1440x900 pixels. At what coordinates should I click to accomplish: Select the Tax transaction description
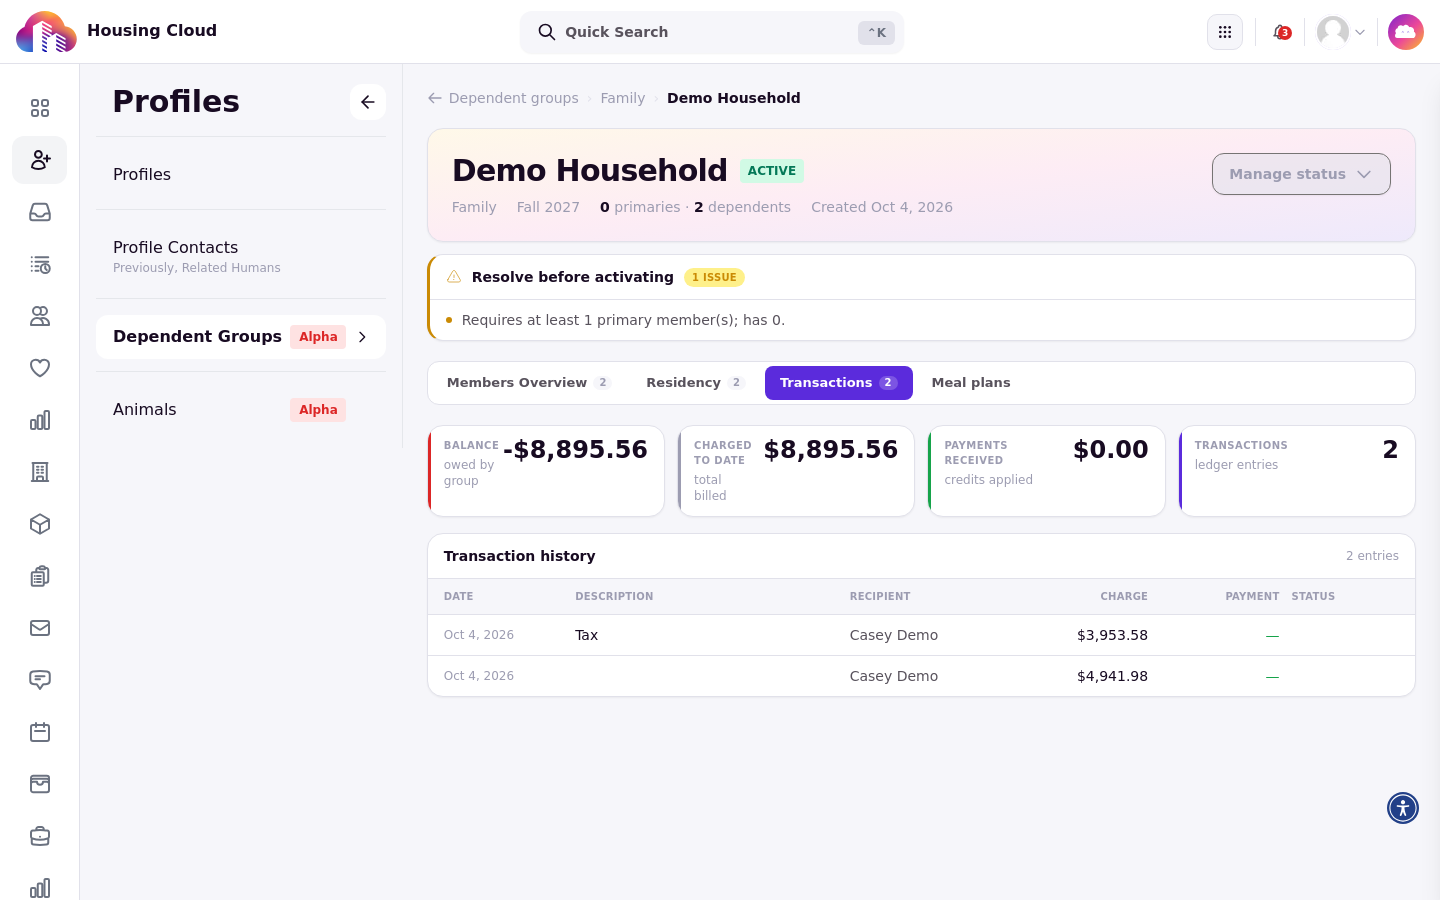(x=587, y=635)
